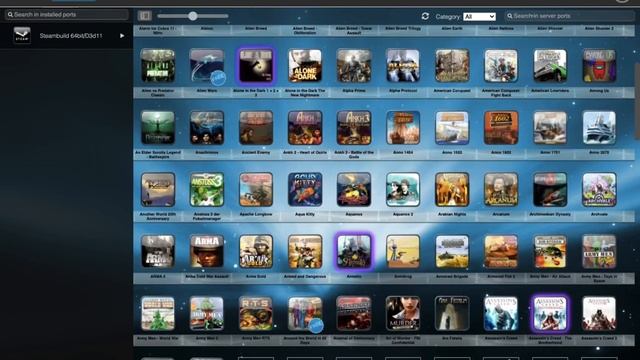Viewport: 640px width, 360px height.
Task: Select the American Conquest game icon
Action: pyautogui.click(x=452, y=66)
